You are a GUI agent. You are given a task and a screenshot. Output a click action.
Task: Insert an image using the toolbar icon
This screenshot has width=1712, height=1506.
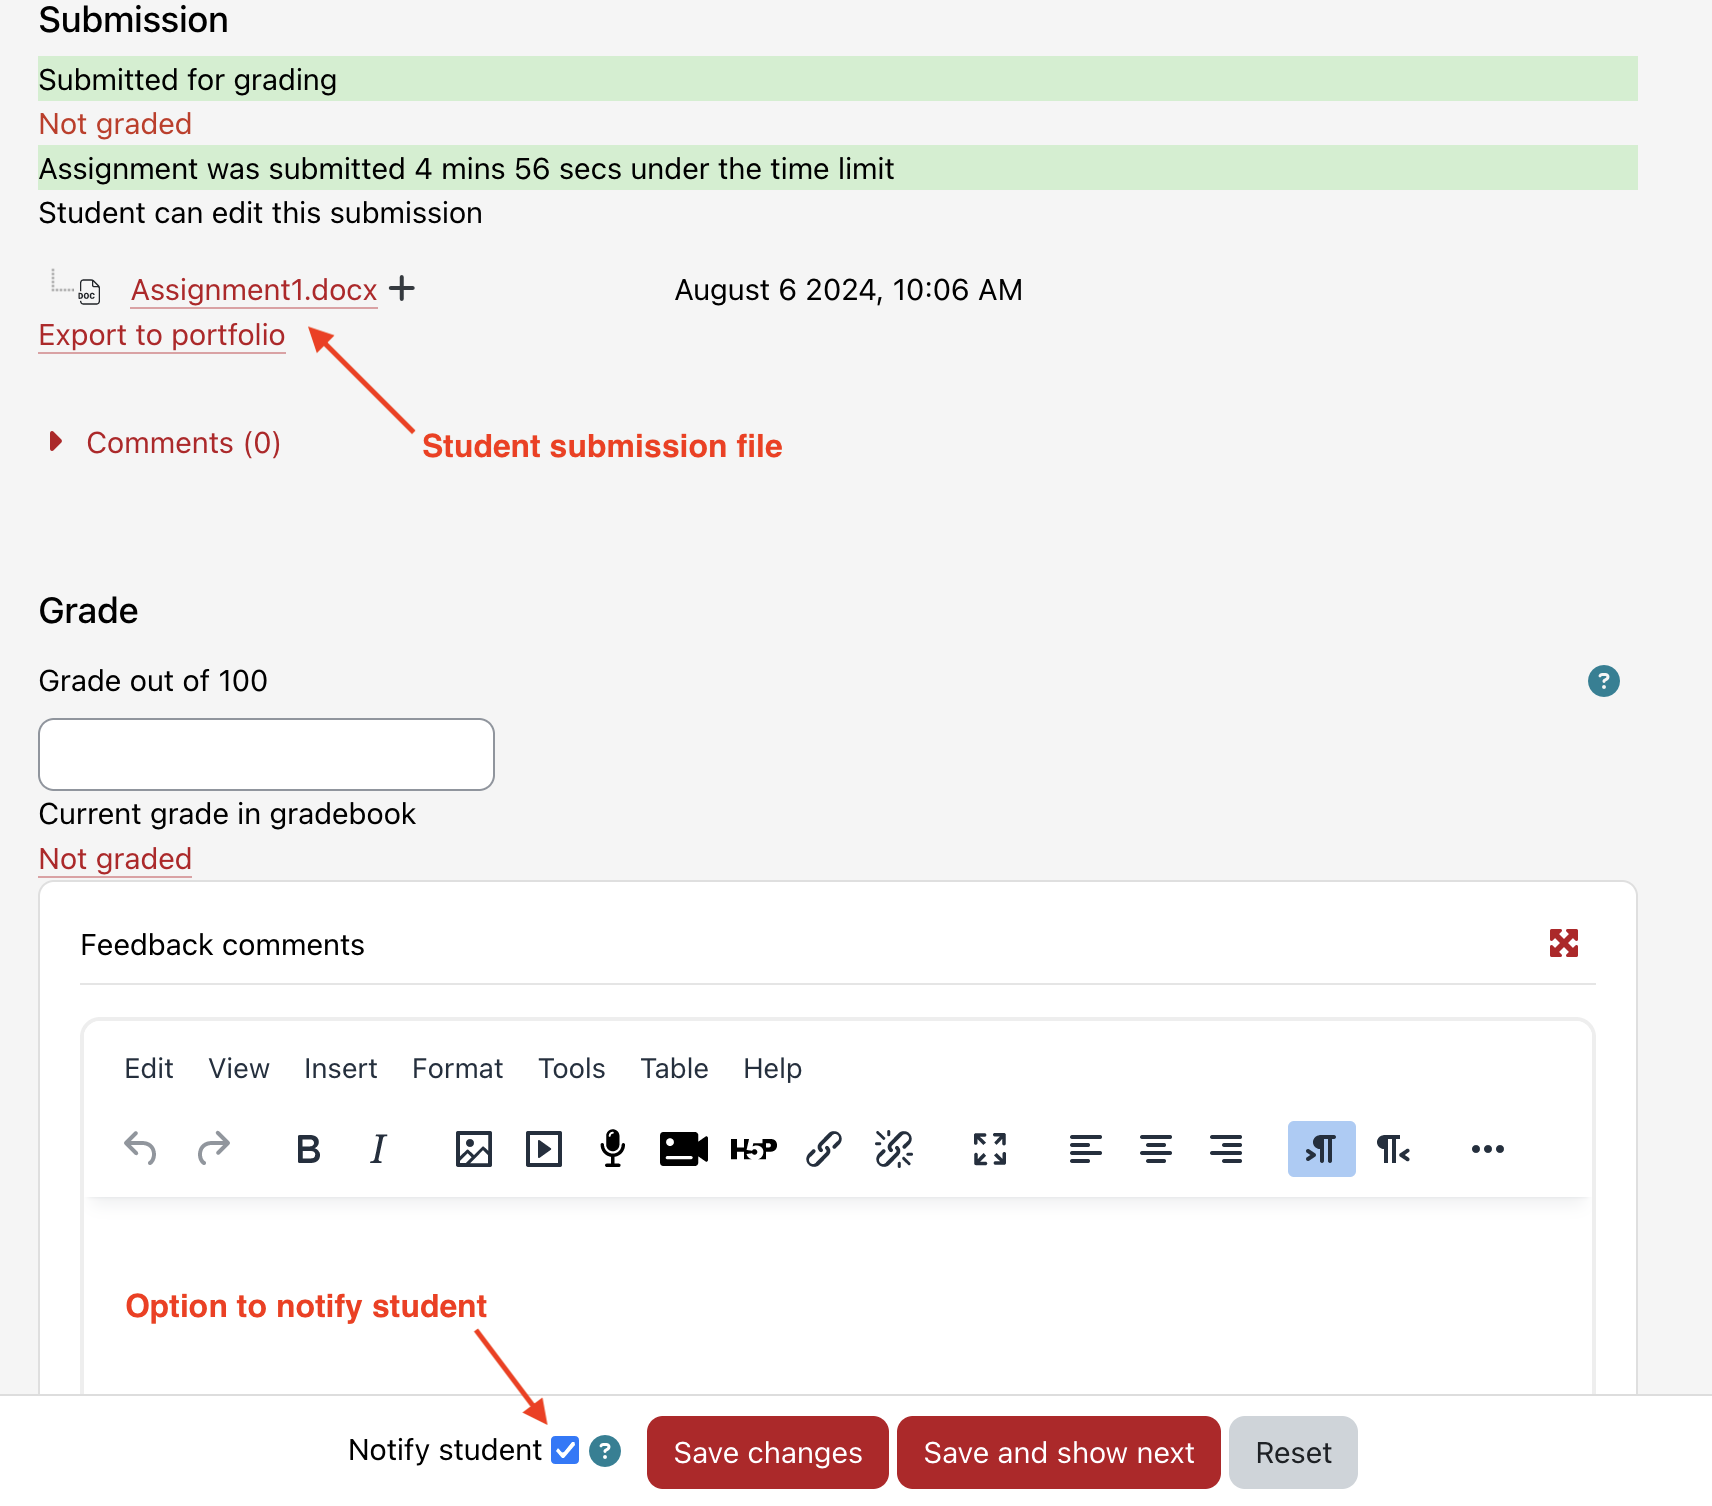click(473, 1149)
